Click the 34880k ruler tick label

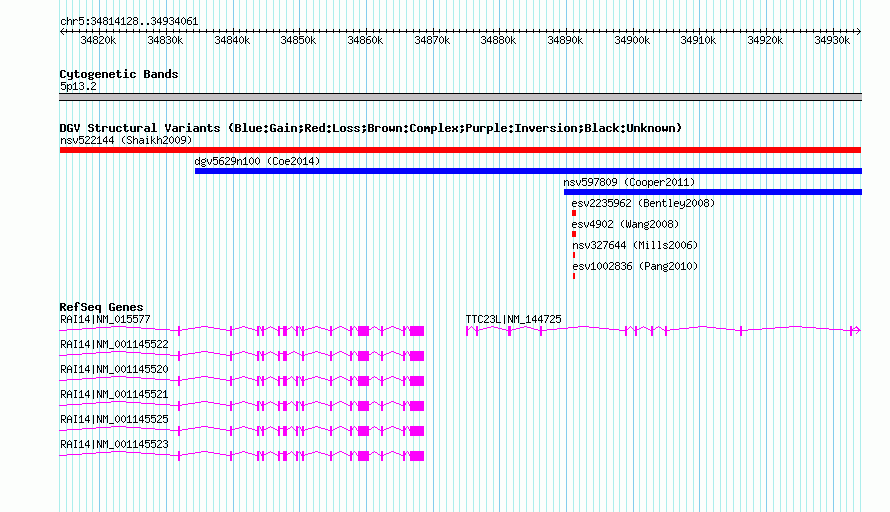[x=498, y=40]
